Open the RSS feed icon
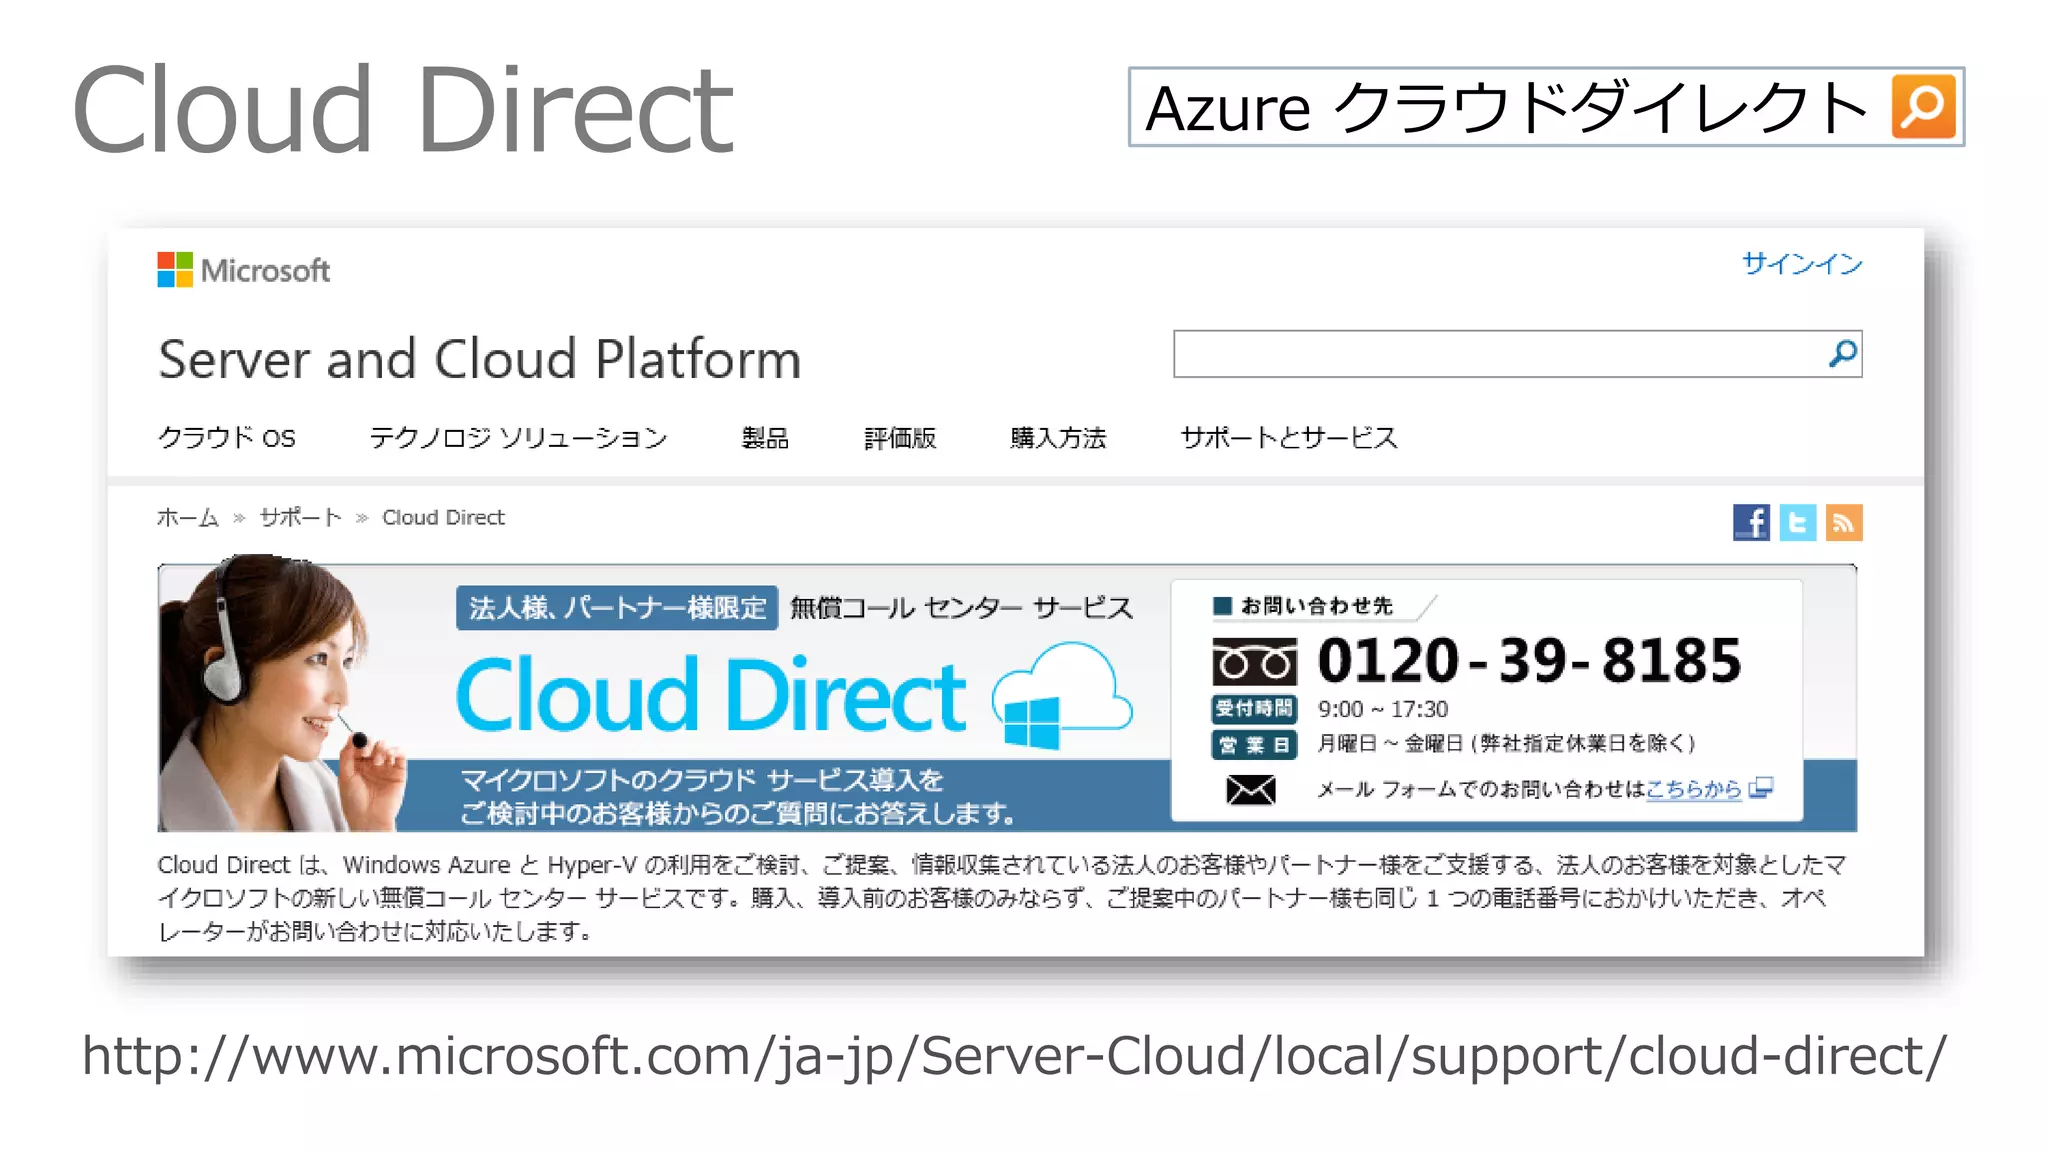Screen dimensions: 2048x1152 click(1844, 522)
